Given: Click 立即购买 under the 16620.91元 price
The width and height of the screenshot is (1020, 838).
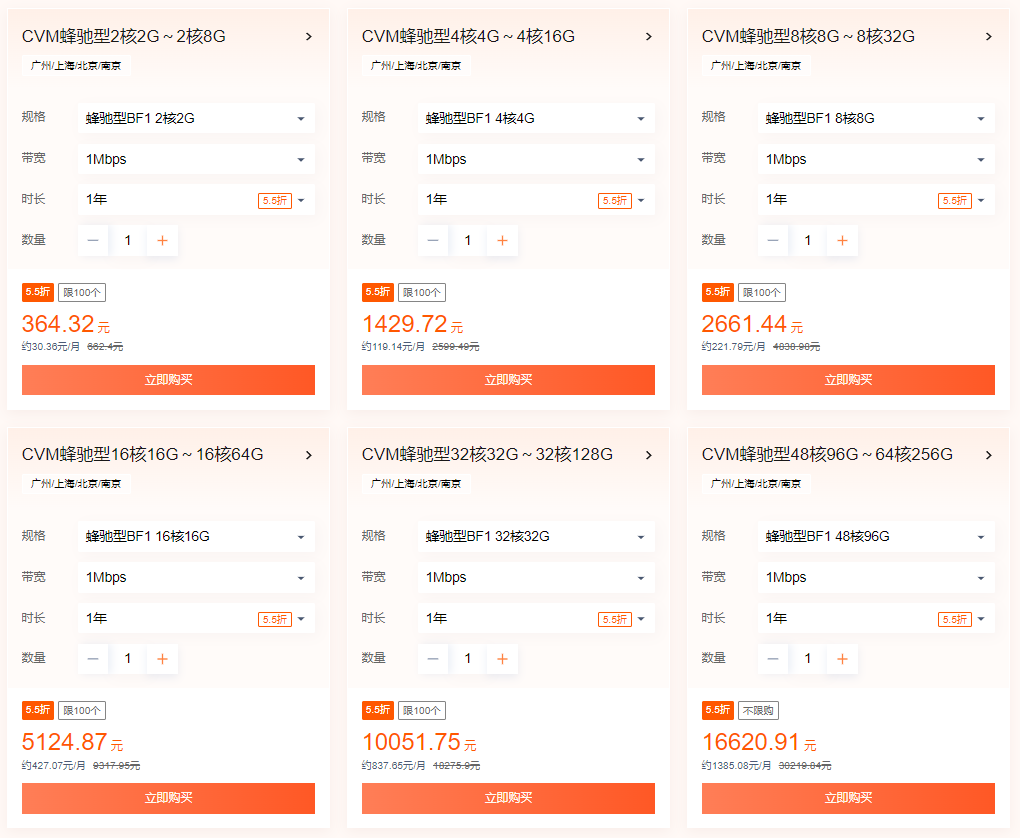Looking at the screenshot, I should (x=848, y=798).
